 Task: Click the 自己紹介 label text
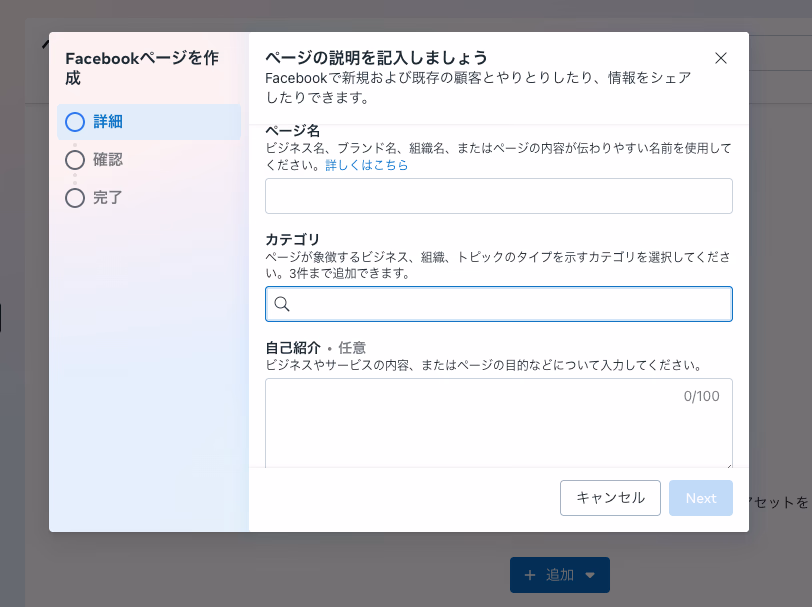tap(293, 348)
